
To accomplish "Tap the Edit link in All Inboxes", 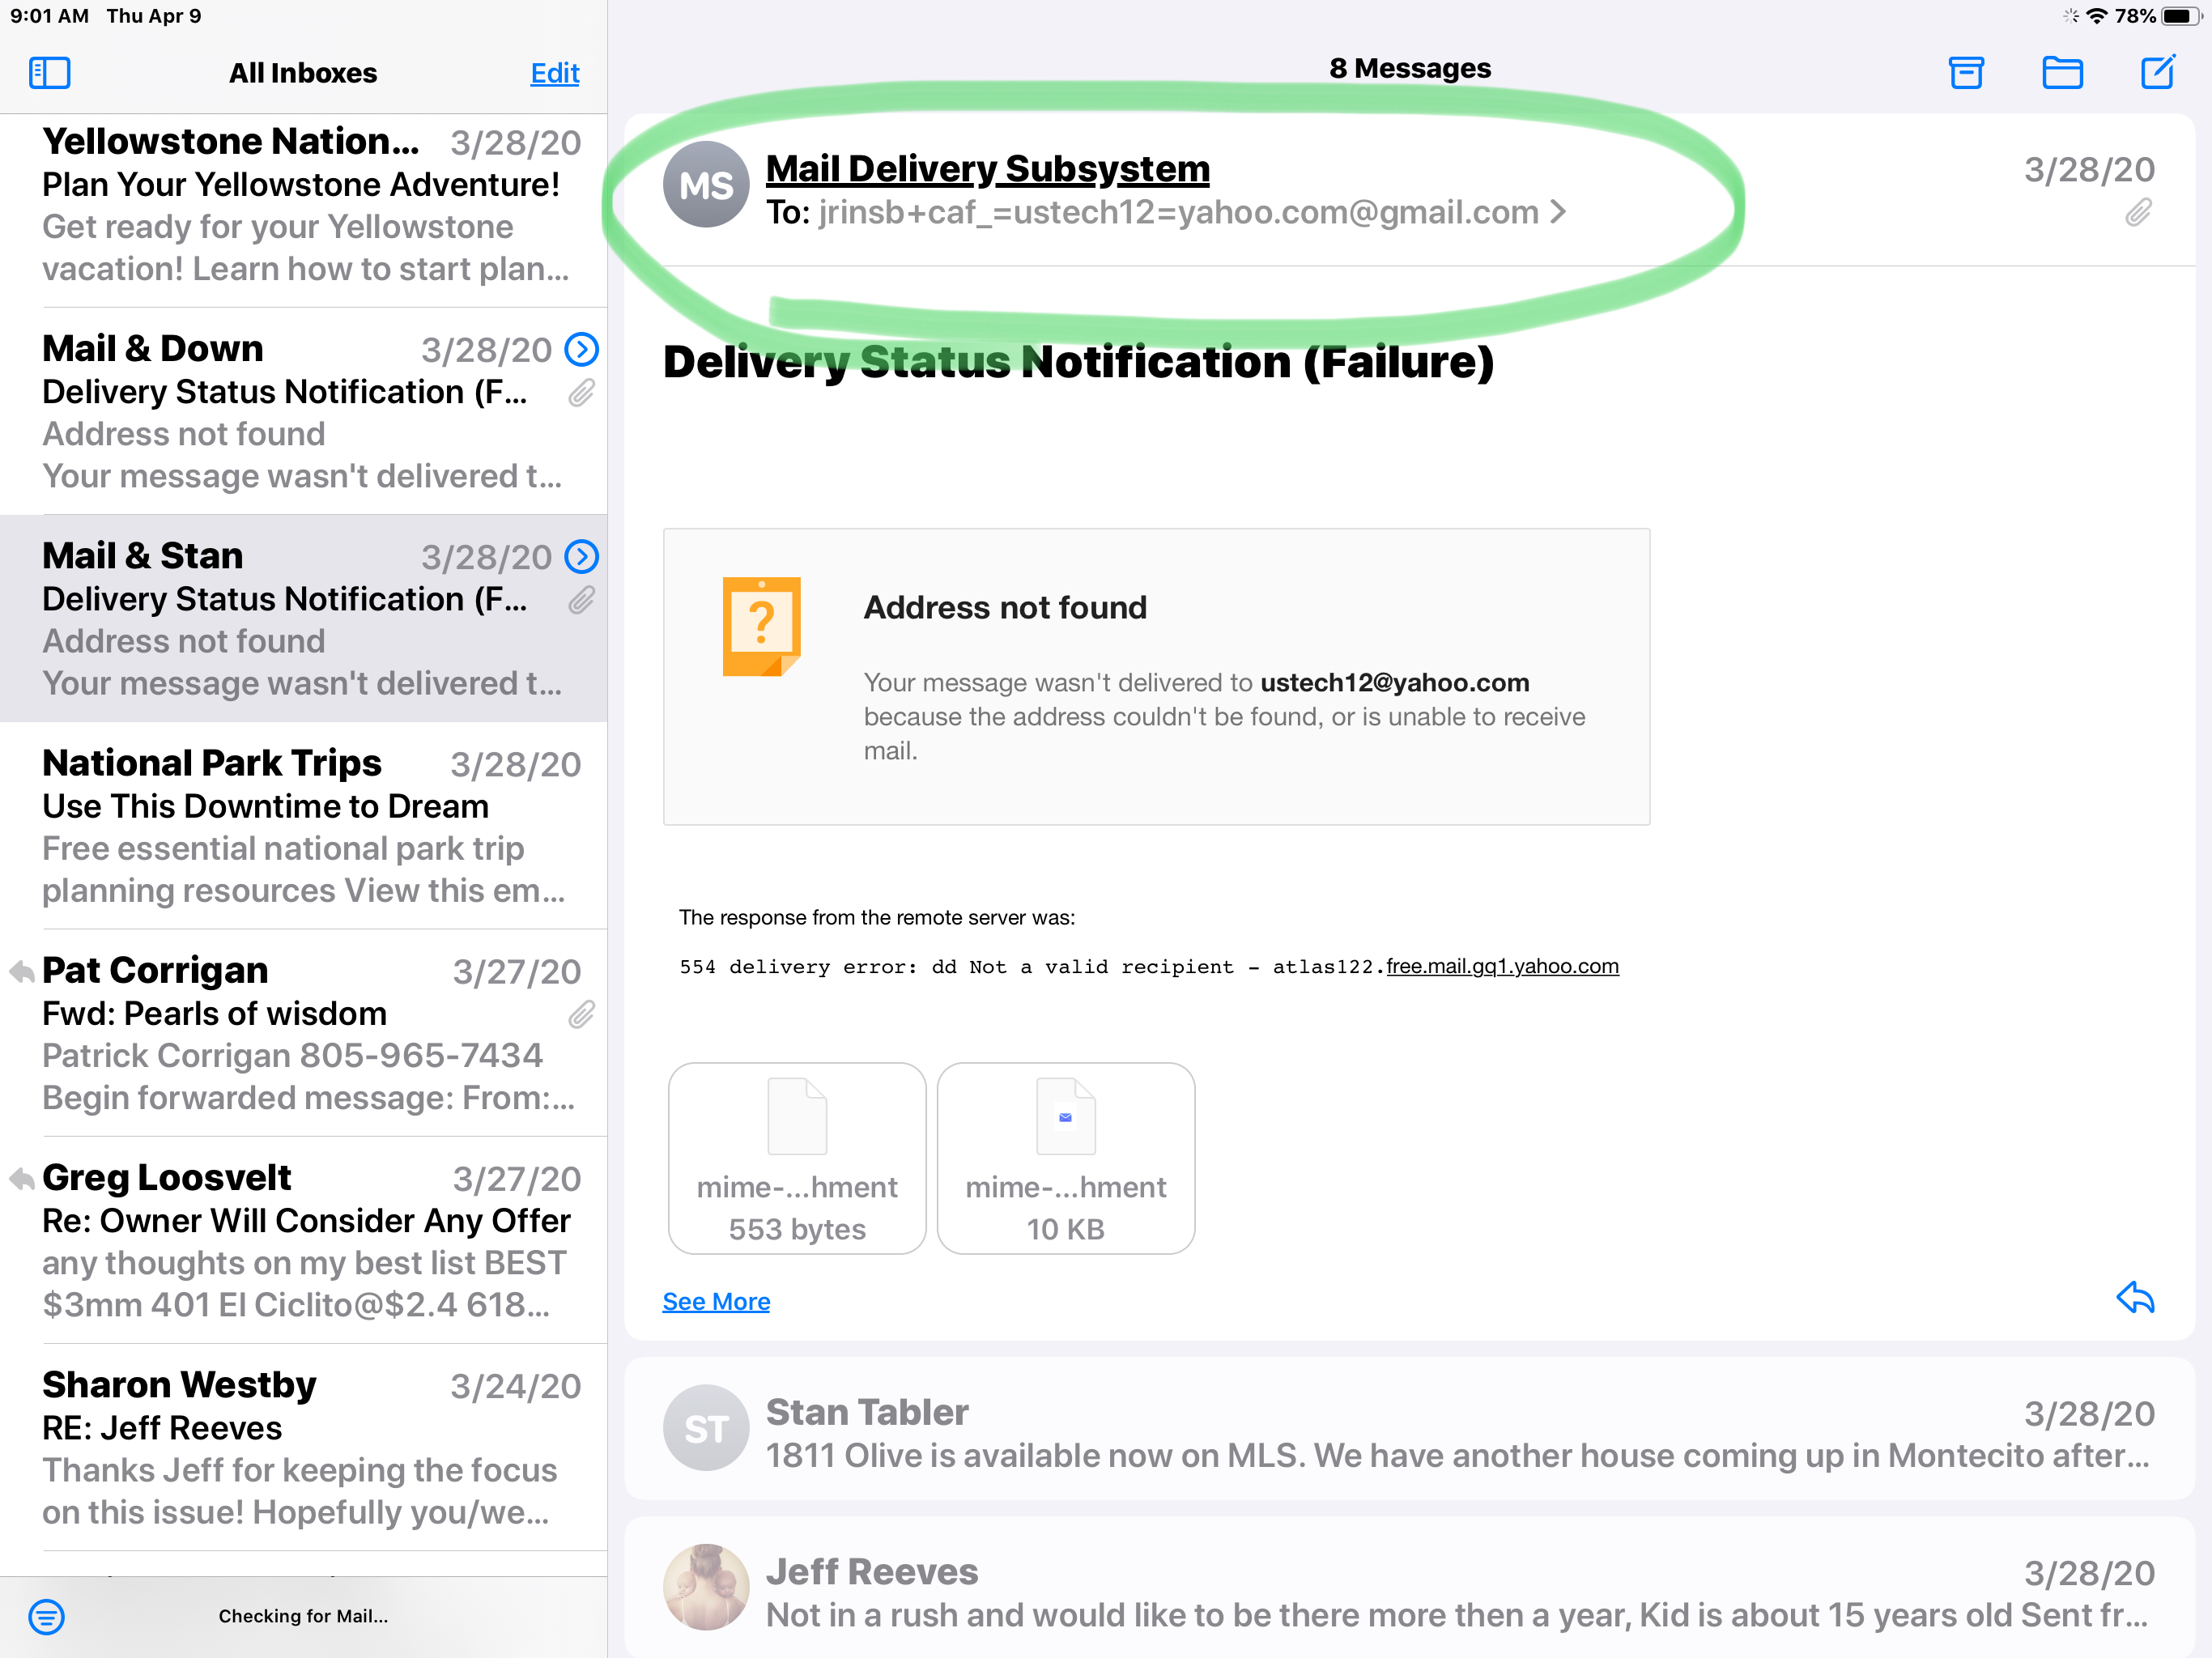I will point(554,73).
